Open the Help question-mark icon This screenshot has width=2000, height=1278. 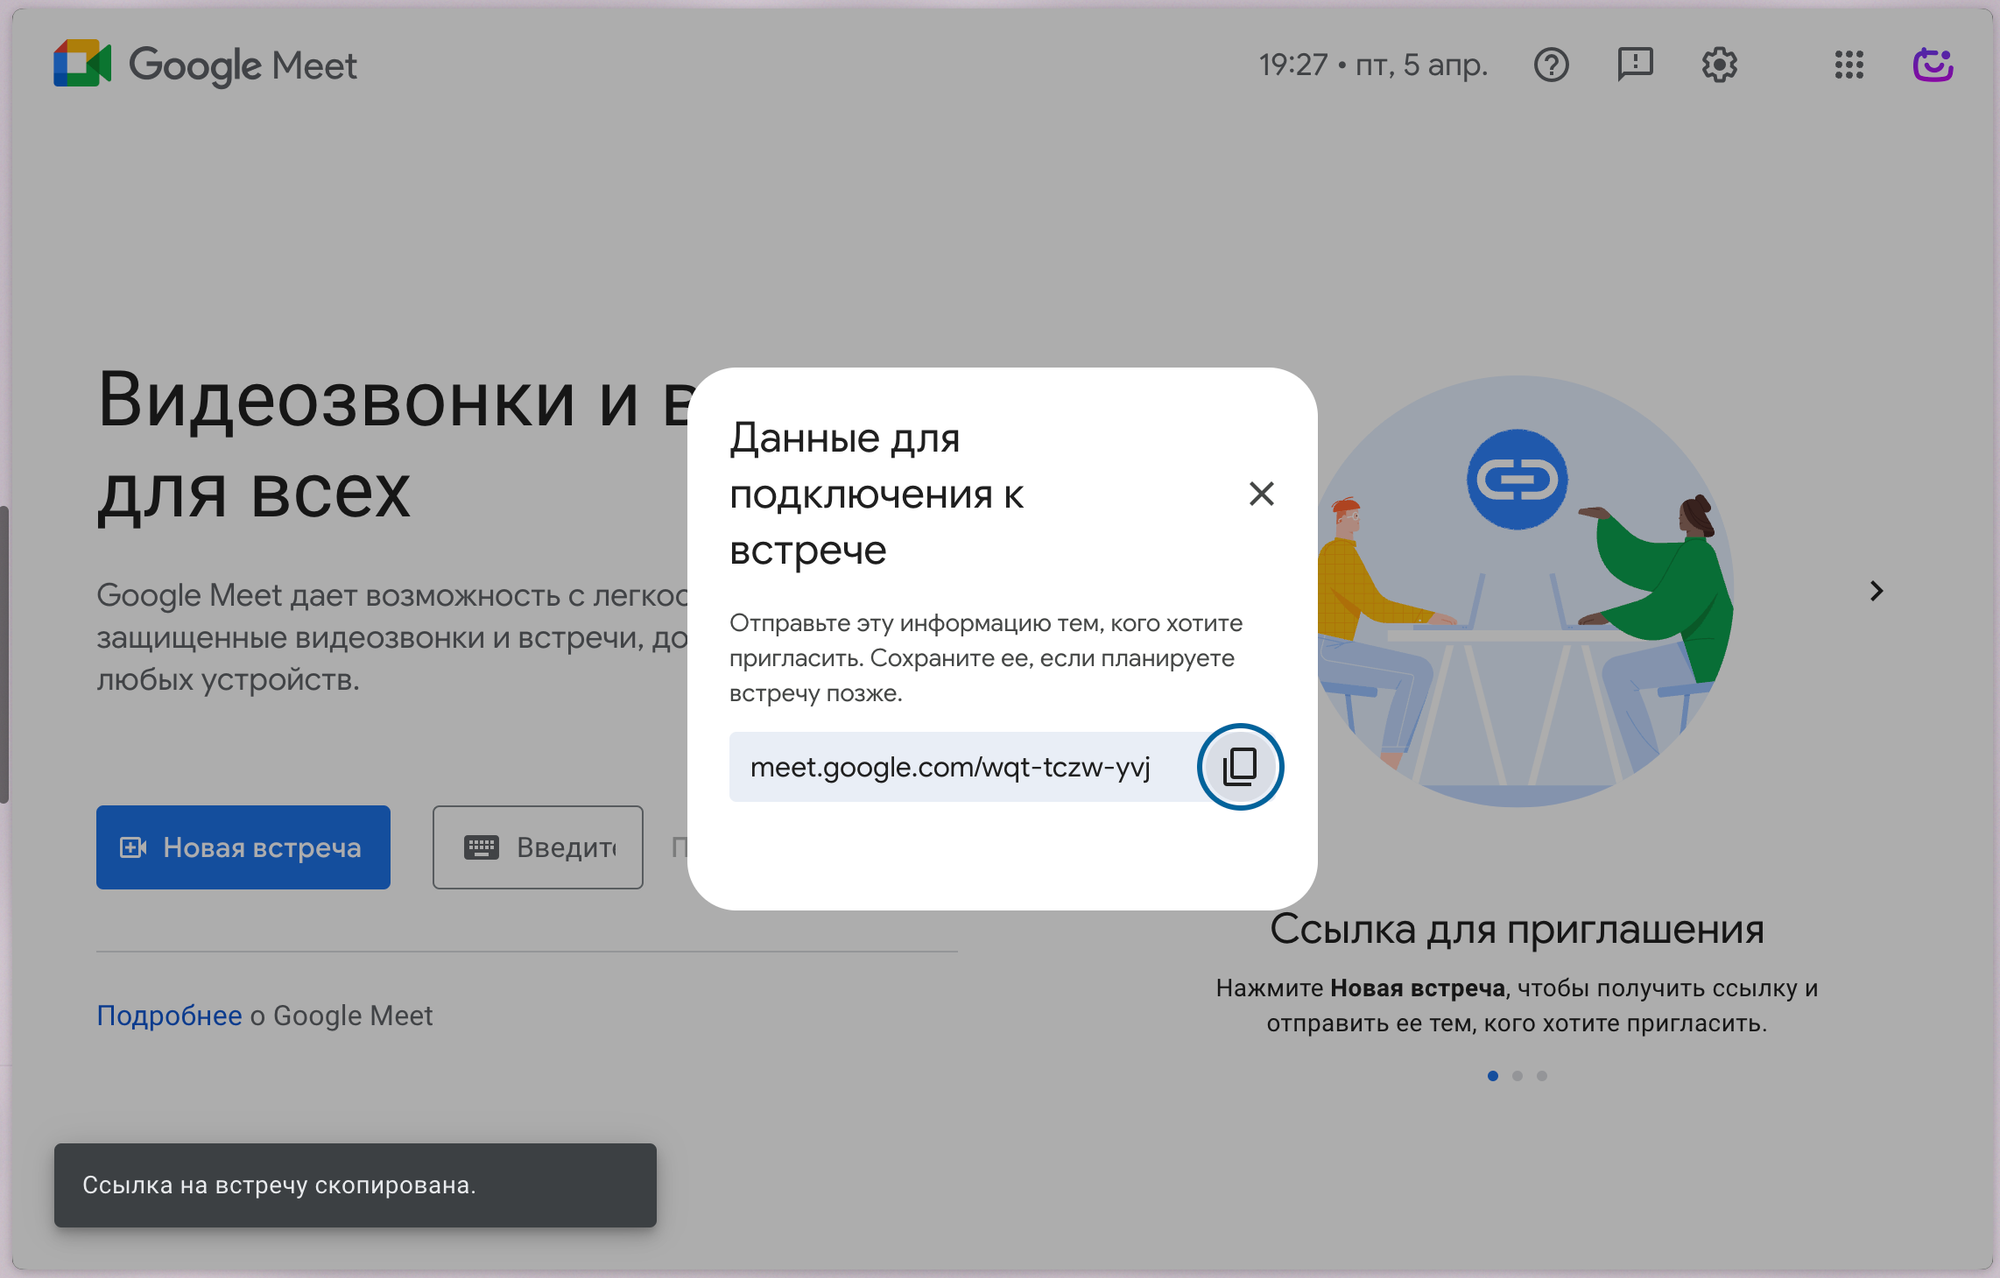(1551, 65)
